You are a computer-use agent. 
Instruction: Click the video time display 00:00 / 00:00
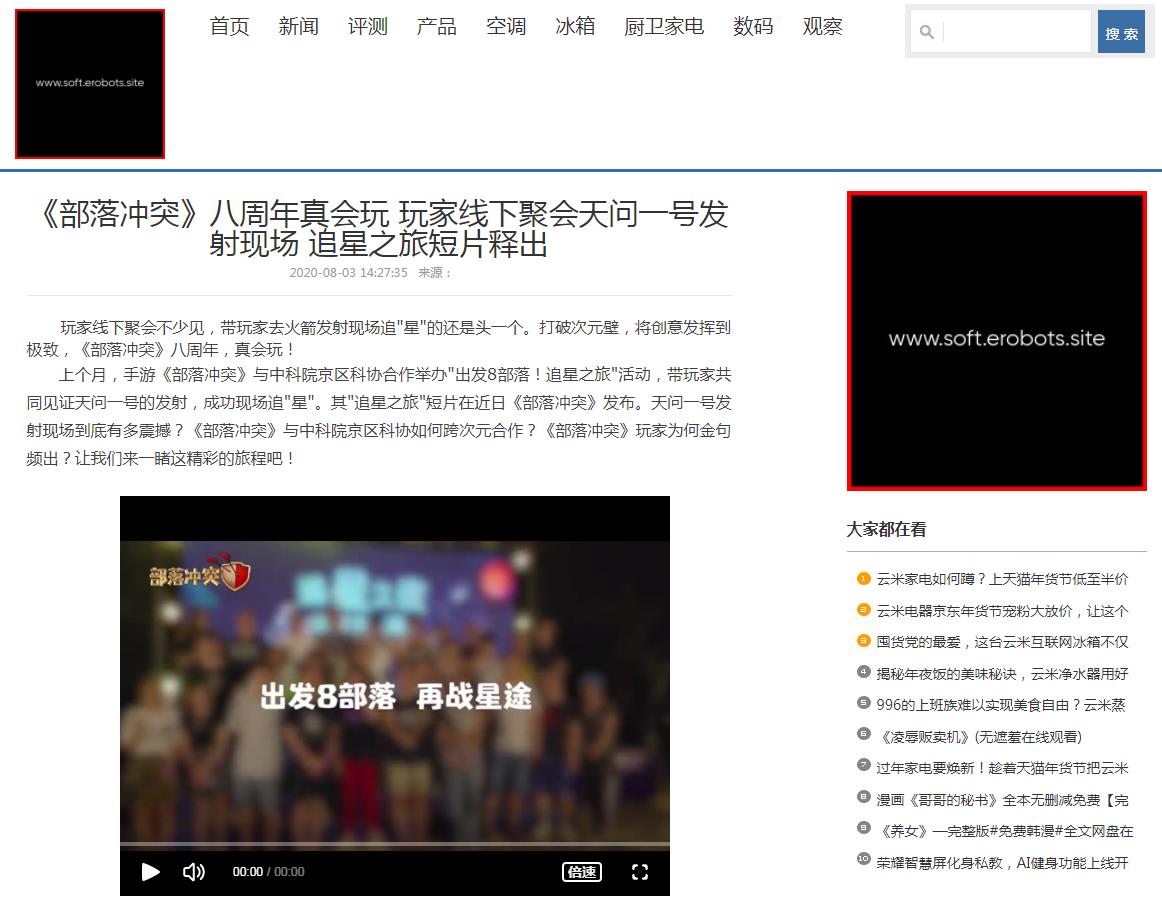(268, 872)
